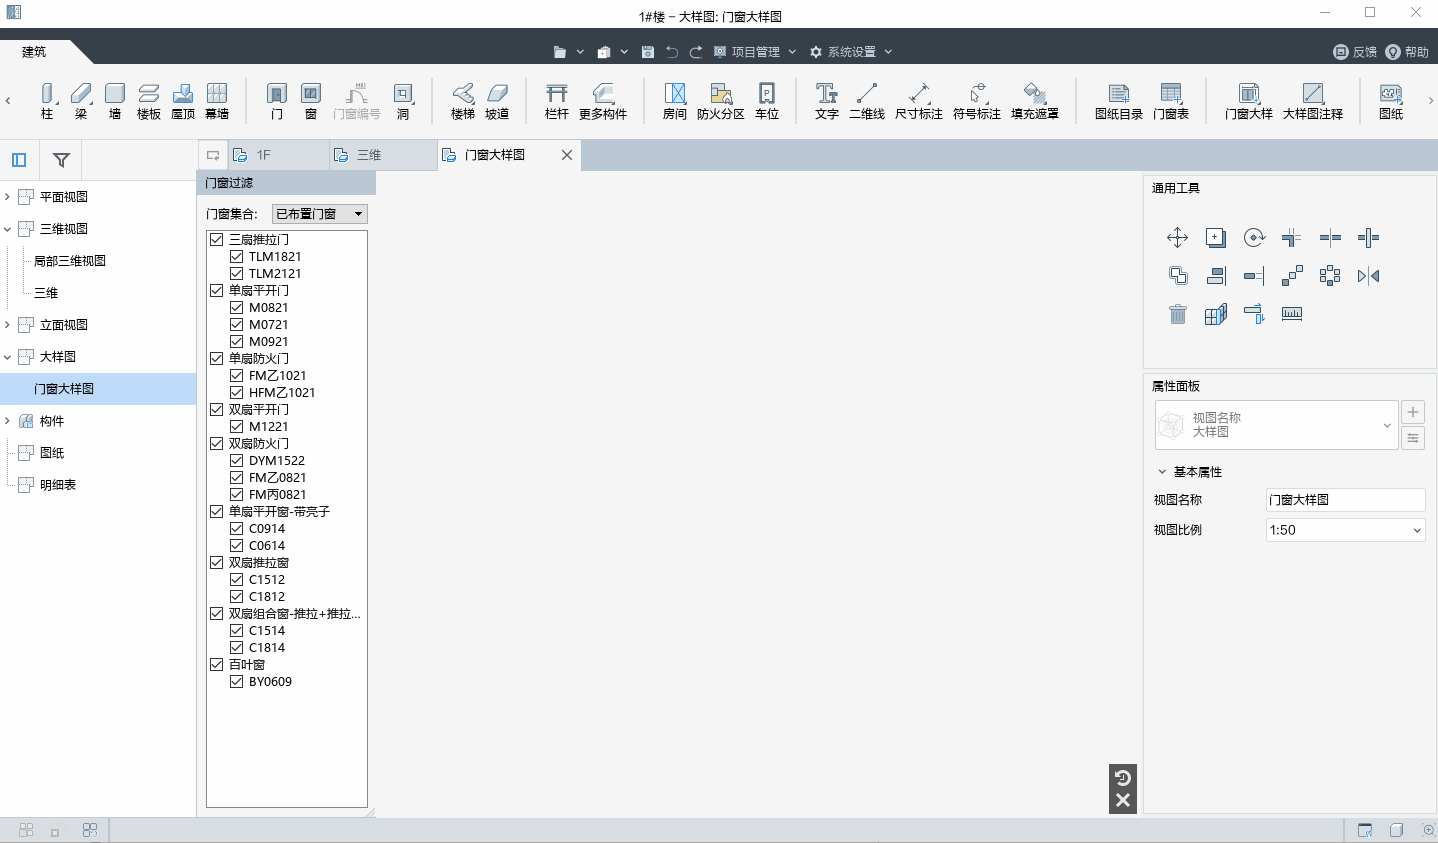The height and width of the screenshot is (843, 1438).
Task: Select the 栏杆 (railing) tool
Action: (557, 101)
